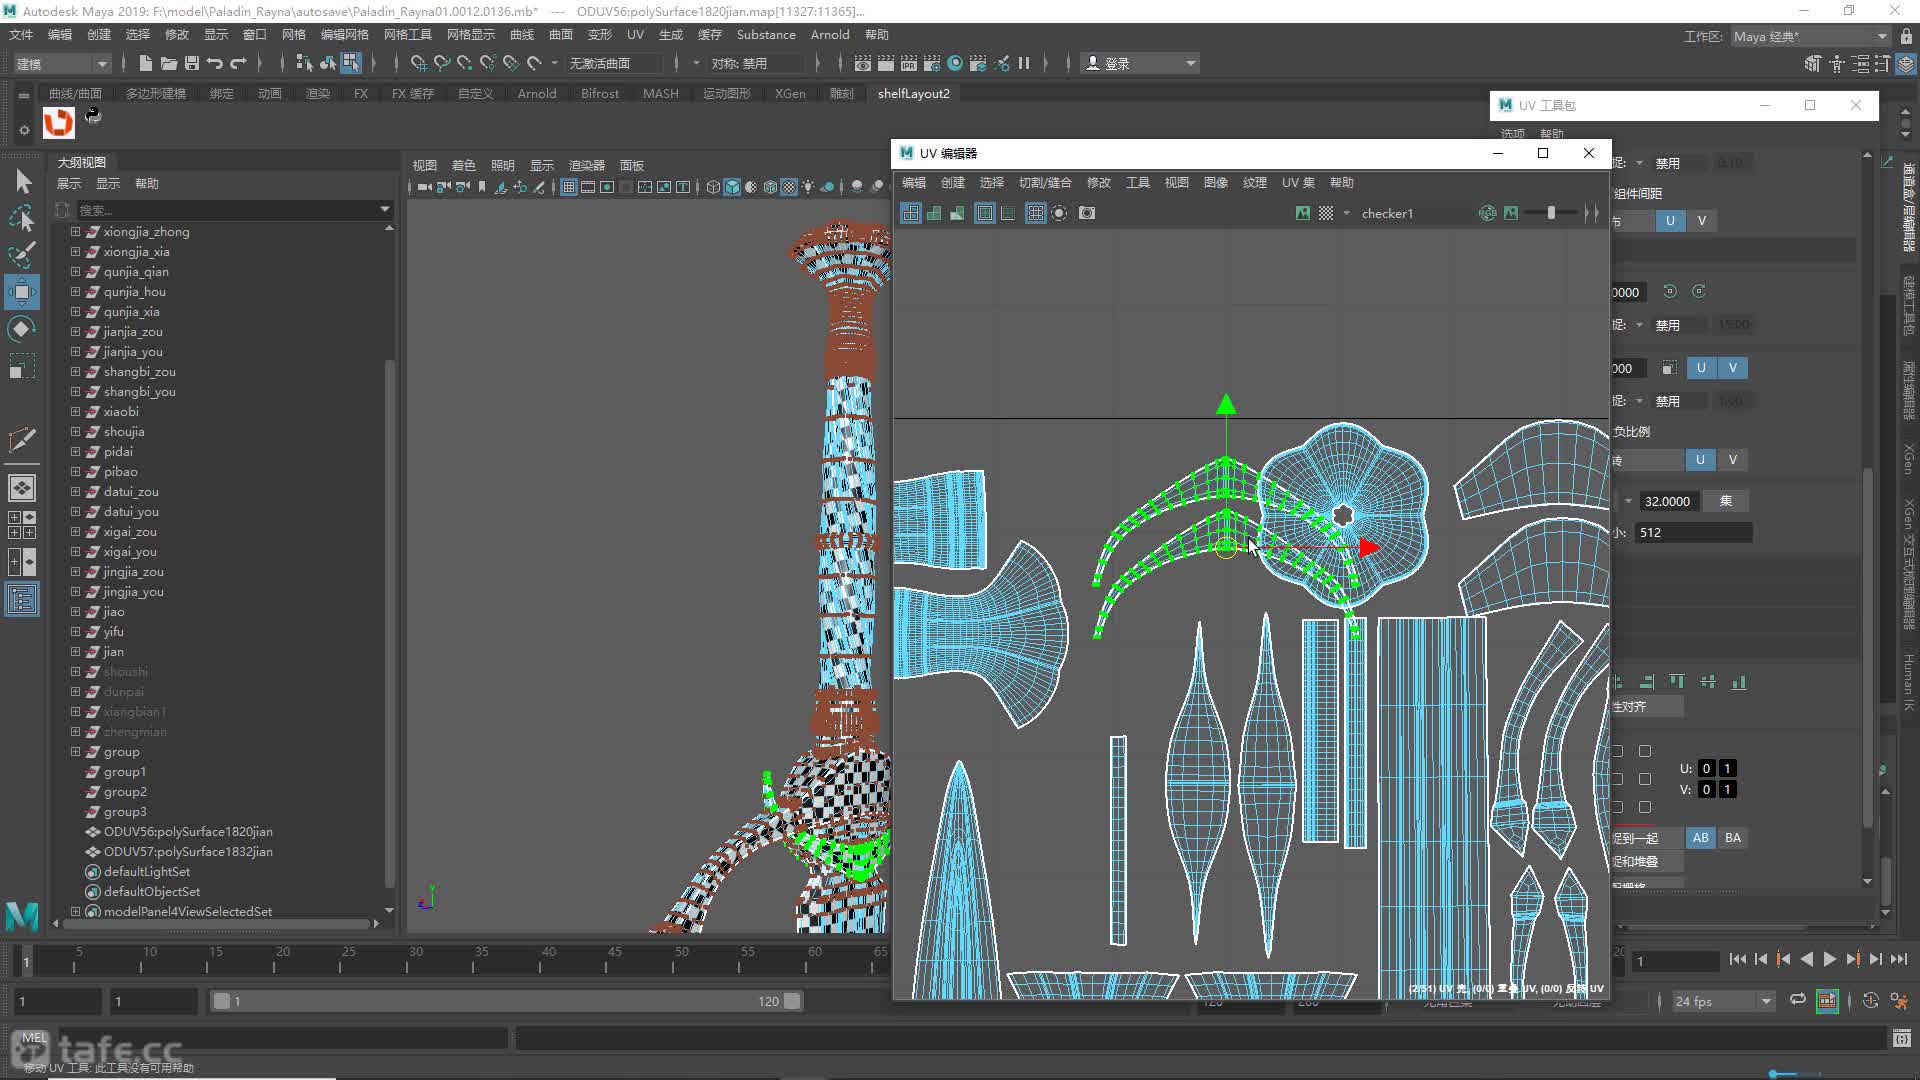Select ODUV56:polySurface1820jian in outliner
This screenshot has height=1080, width=1920.
[x=188, y=831]
